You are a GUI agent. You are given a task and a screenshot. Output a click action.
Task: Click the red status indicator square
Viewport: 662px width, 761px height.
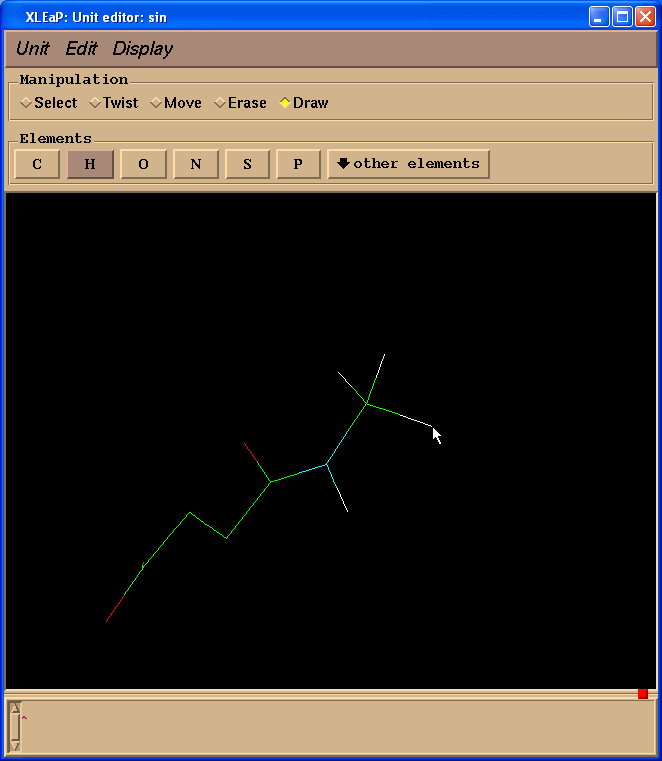pos(643,694)
